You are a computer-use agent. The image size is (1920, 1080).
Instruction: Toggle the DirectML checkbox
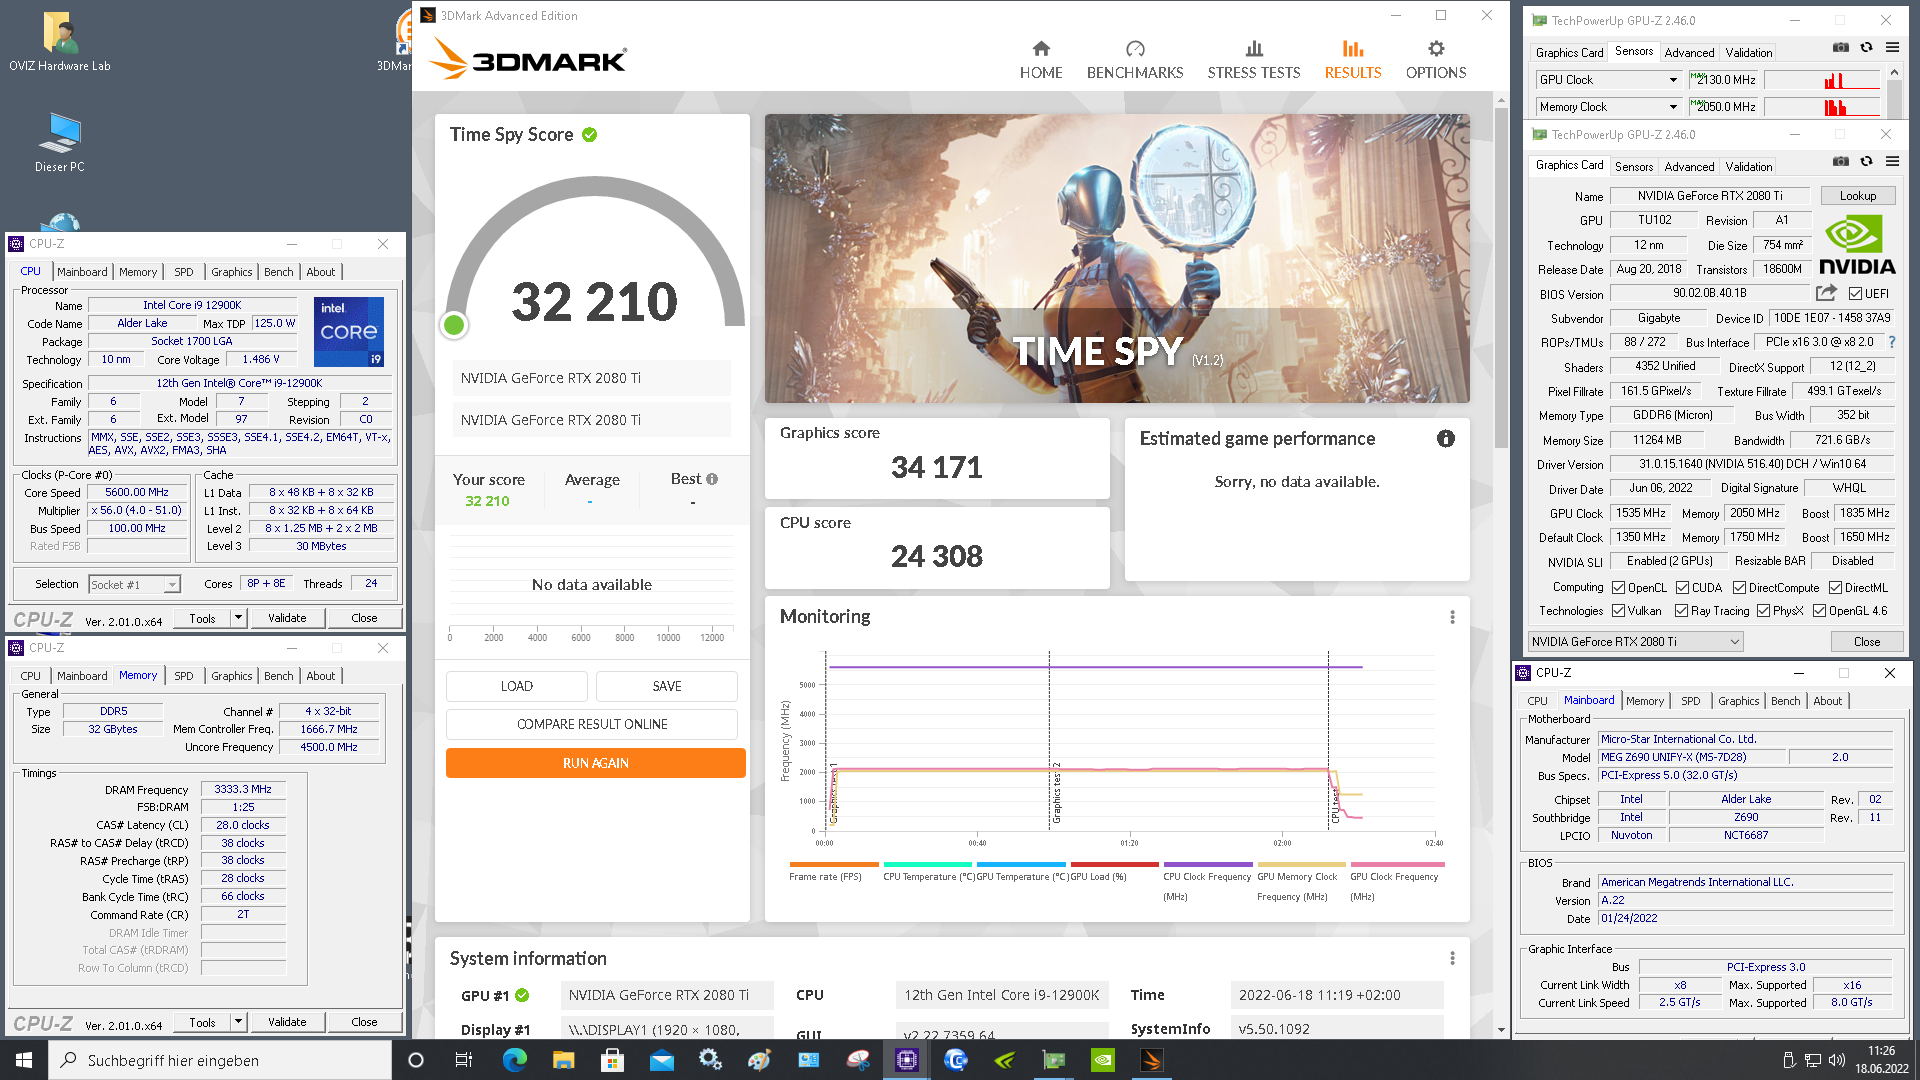[1835, 588]
